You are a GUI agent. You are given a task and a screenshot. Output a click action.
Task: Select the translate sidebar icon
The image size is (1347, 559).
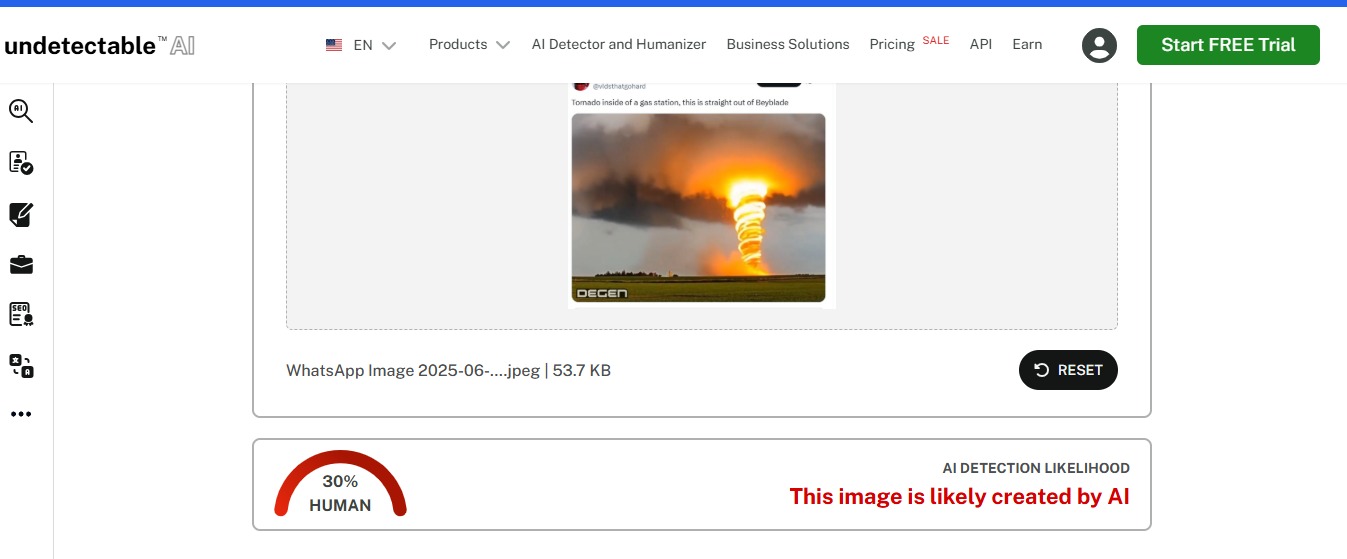21,365
